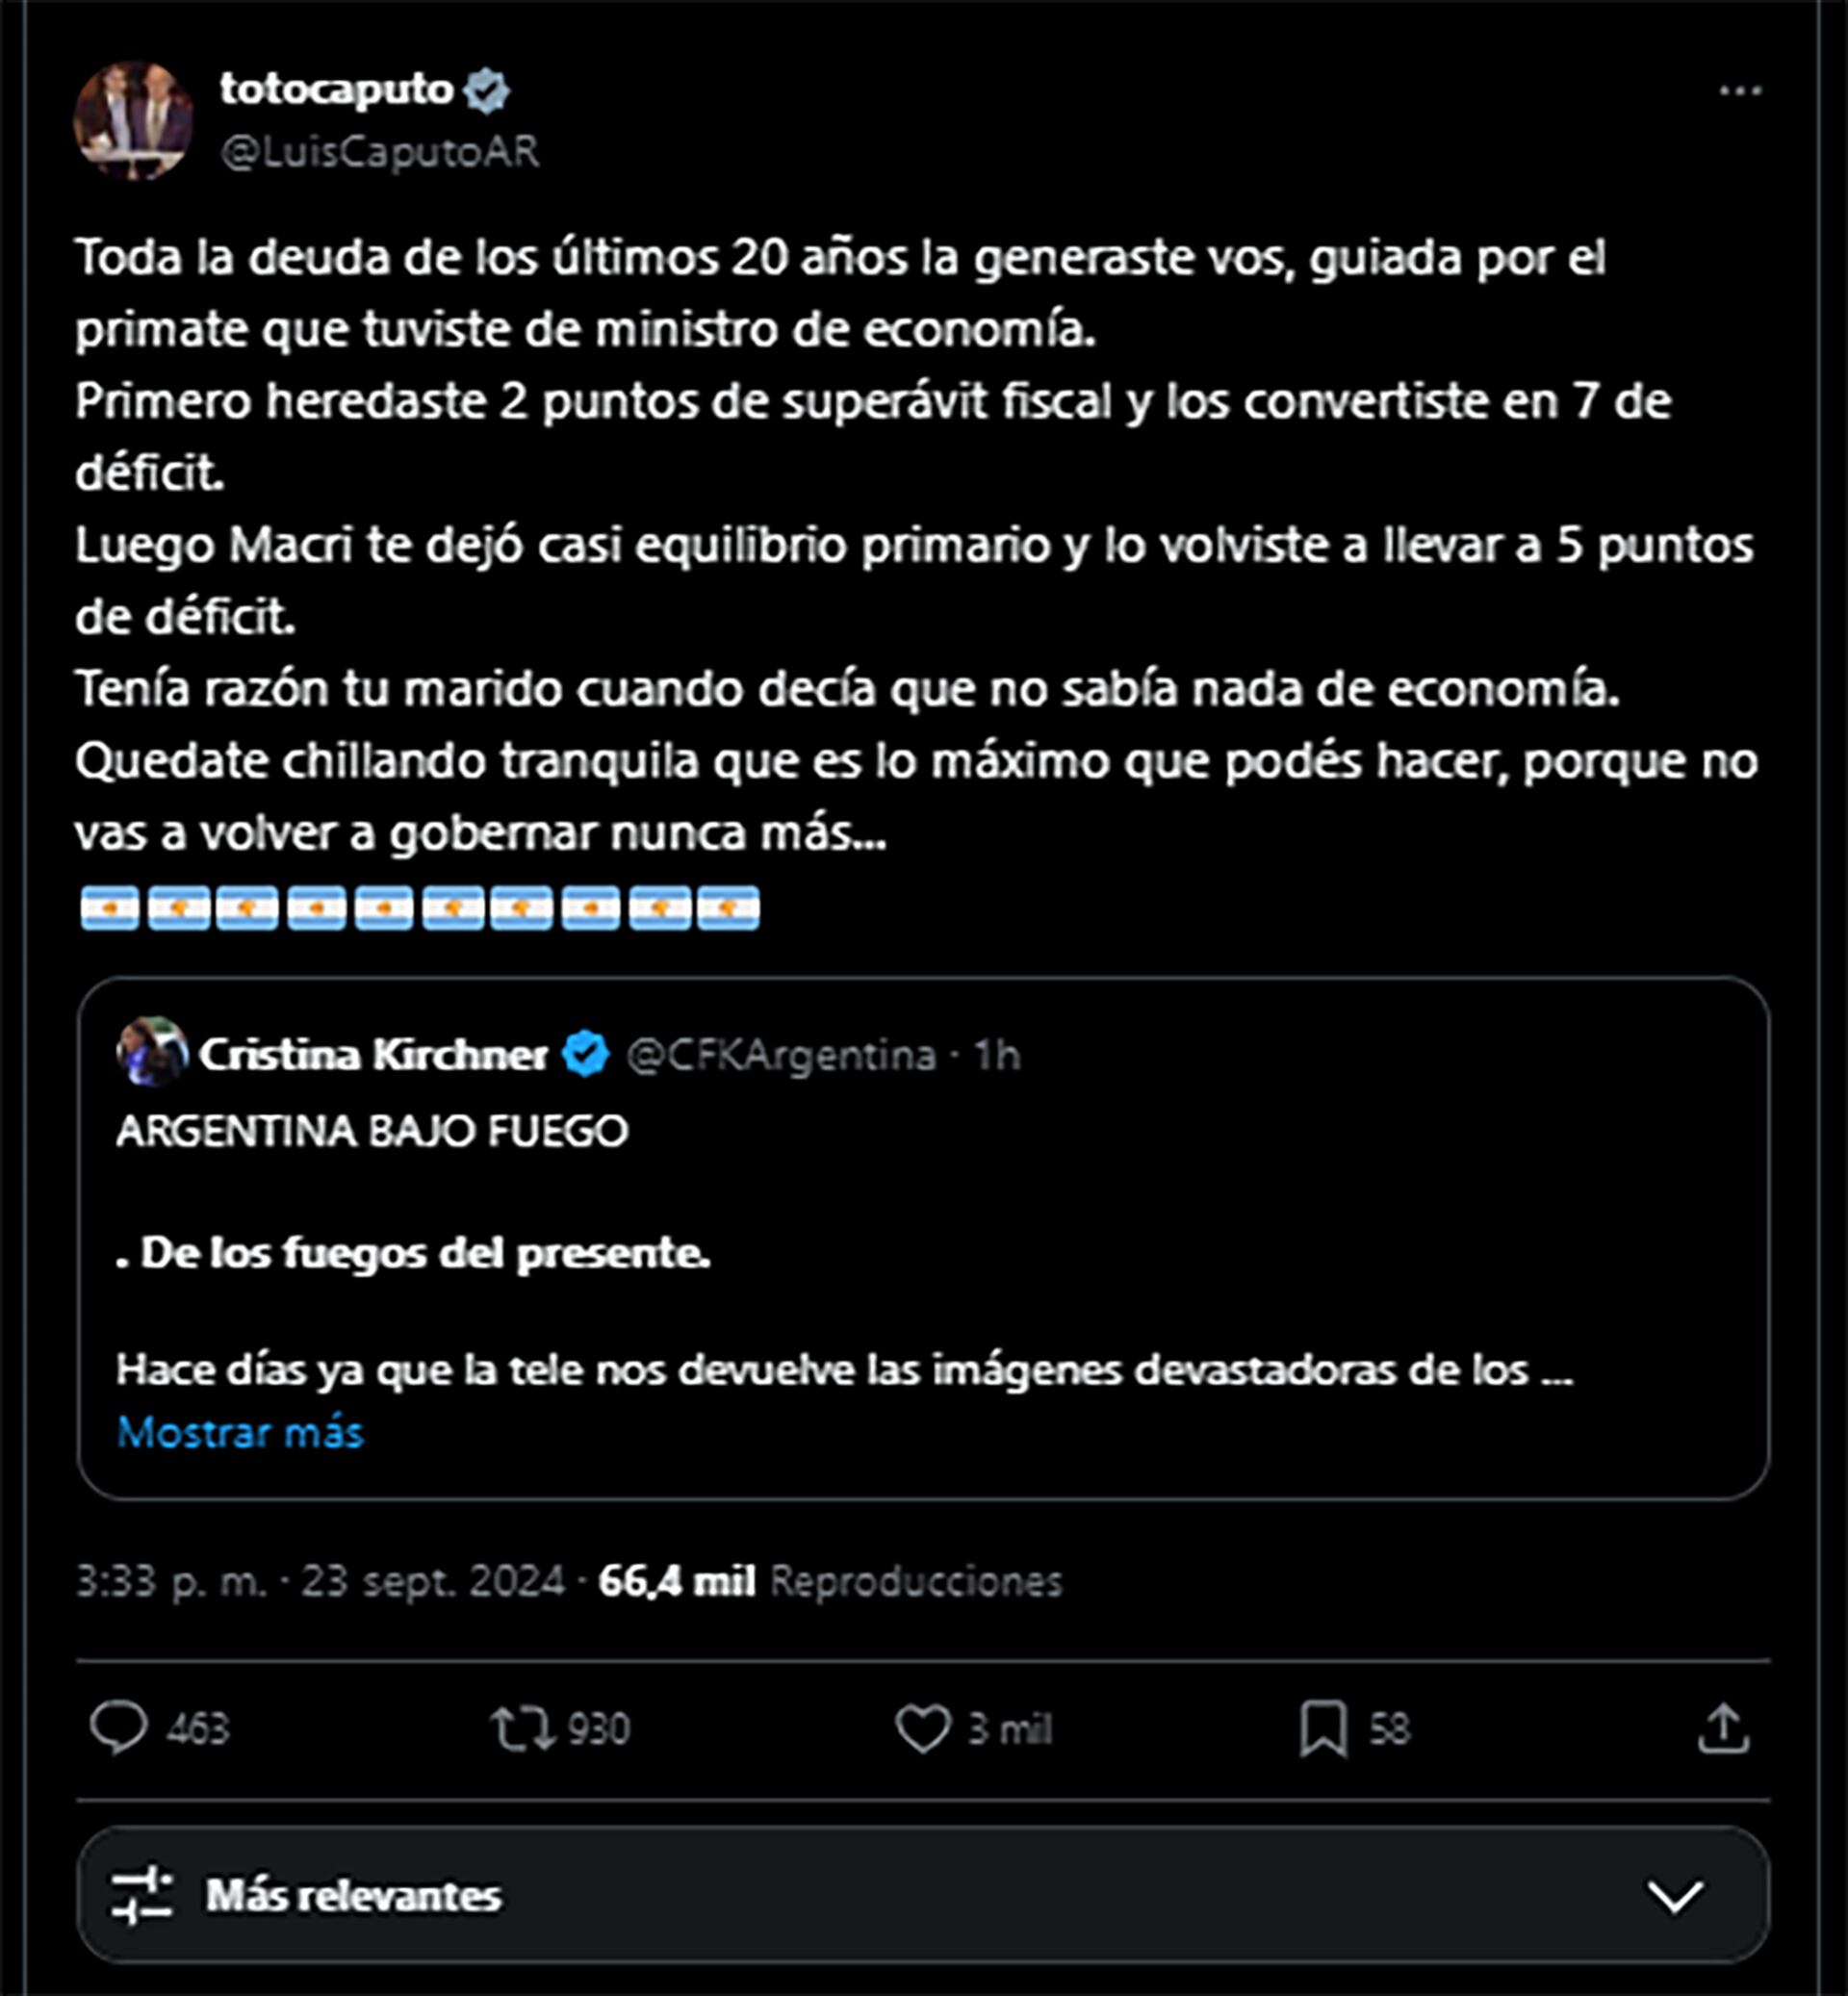Click the totocaputo display name
Viewport: 1848px width, 1996px height.
pos(337,90)
